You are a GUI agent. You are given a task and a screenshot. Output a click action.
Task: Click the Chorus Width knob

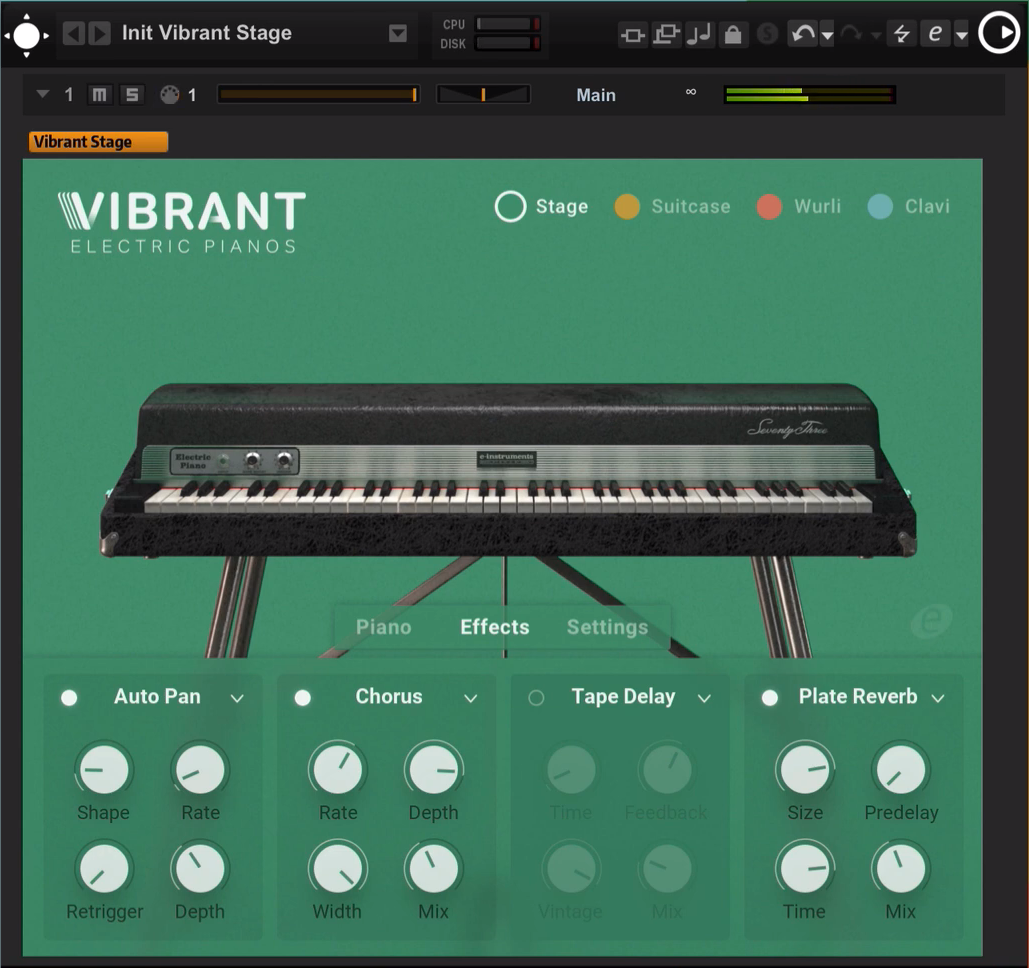[x=338, y=868]
